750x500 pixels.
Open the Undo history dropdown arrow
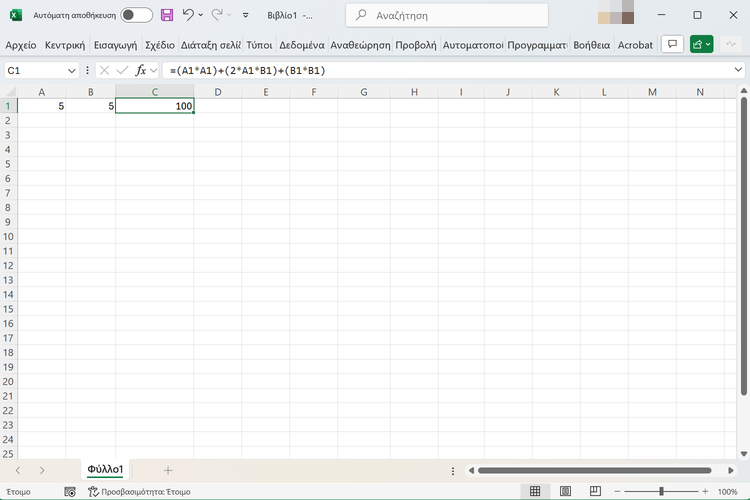point(200,15)
